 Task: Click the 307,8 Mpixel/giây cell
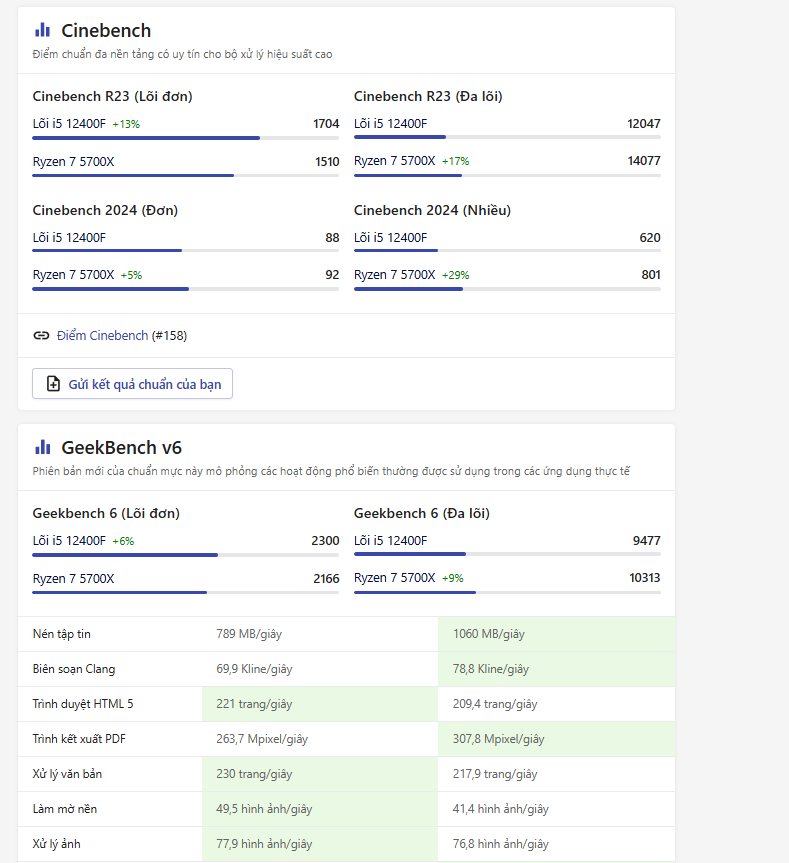[556, 739]
